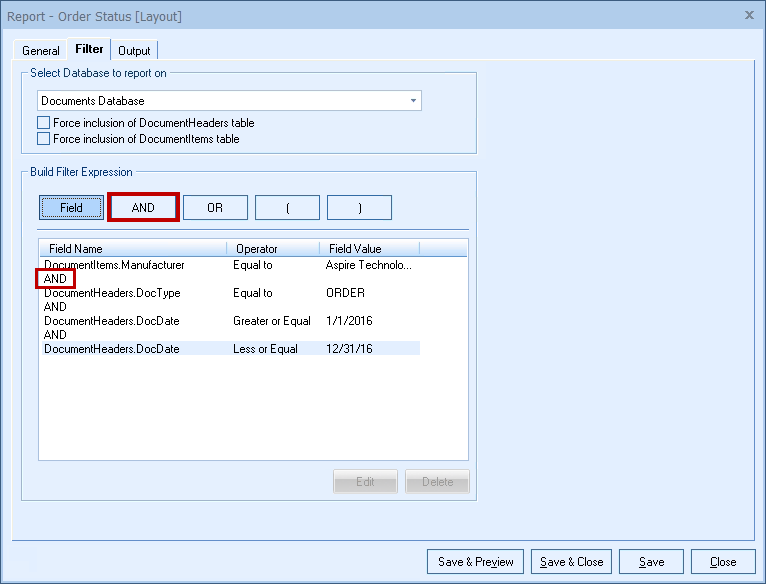
Task: Check Force inclusion of DocumentItems table
Action: click(44, 139)
